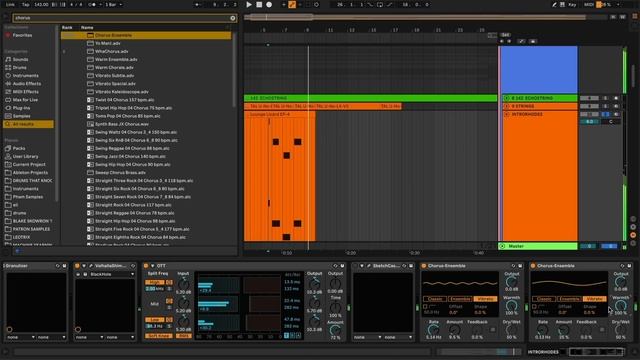640x360 pixels.
Task: Open the Max for Live category
Action: click(25, 100)
